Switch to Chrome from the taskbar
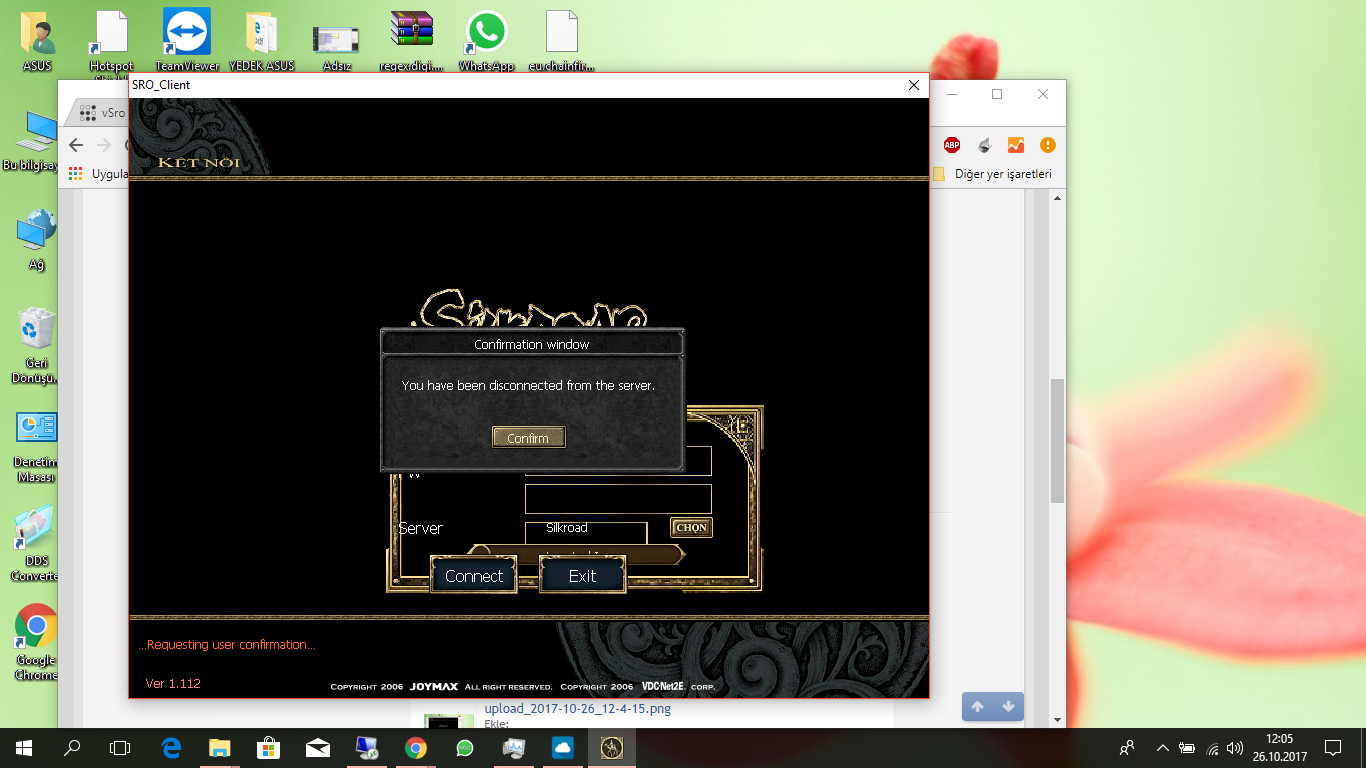Screen dimensions: 1366x768 [x=416, y=747]
